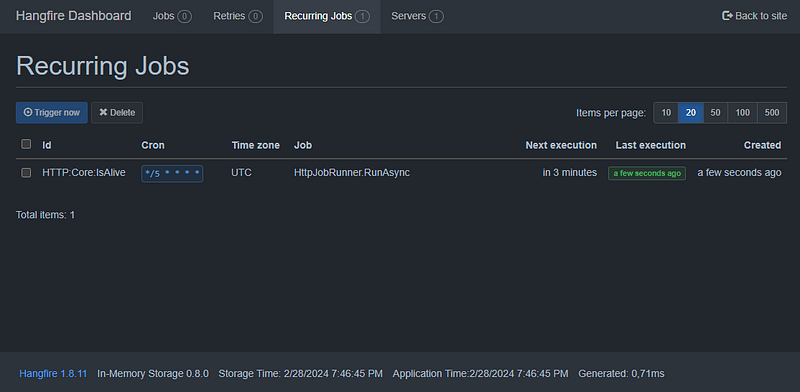The width and height of the screenshot is (800, 392).
Task: Click the Application Time footer entry
Action: tap(480, 374)
